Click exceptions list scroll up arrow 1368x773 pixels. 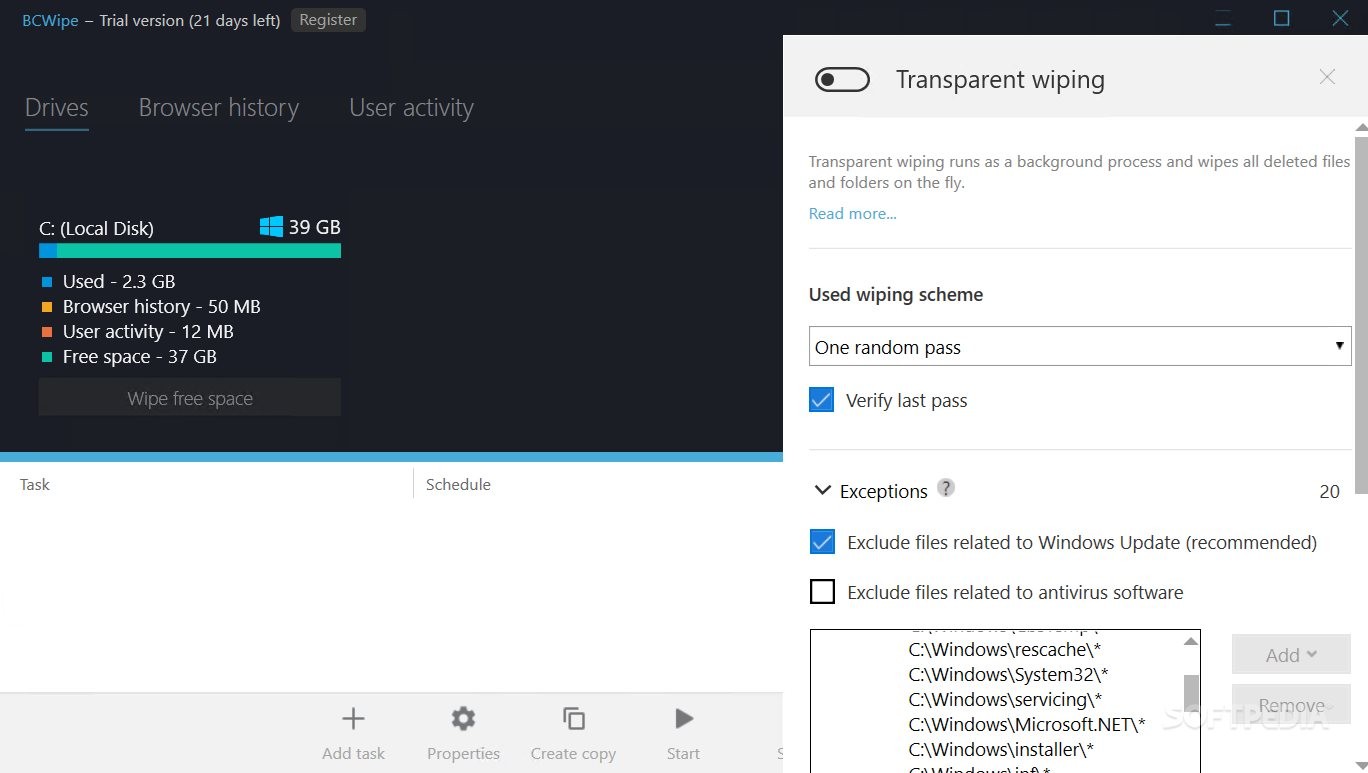click(1191, 641)
